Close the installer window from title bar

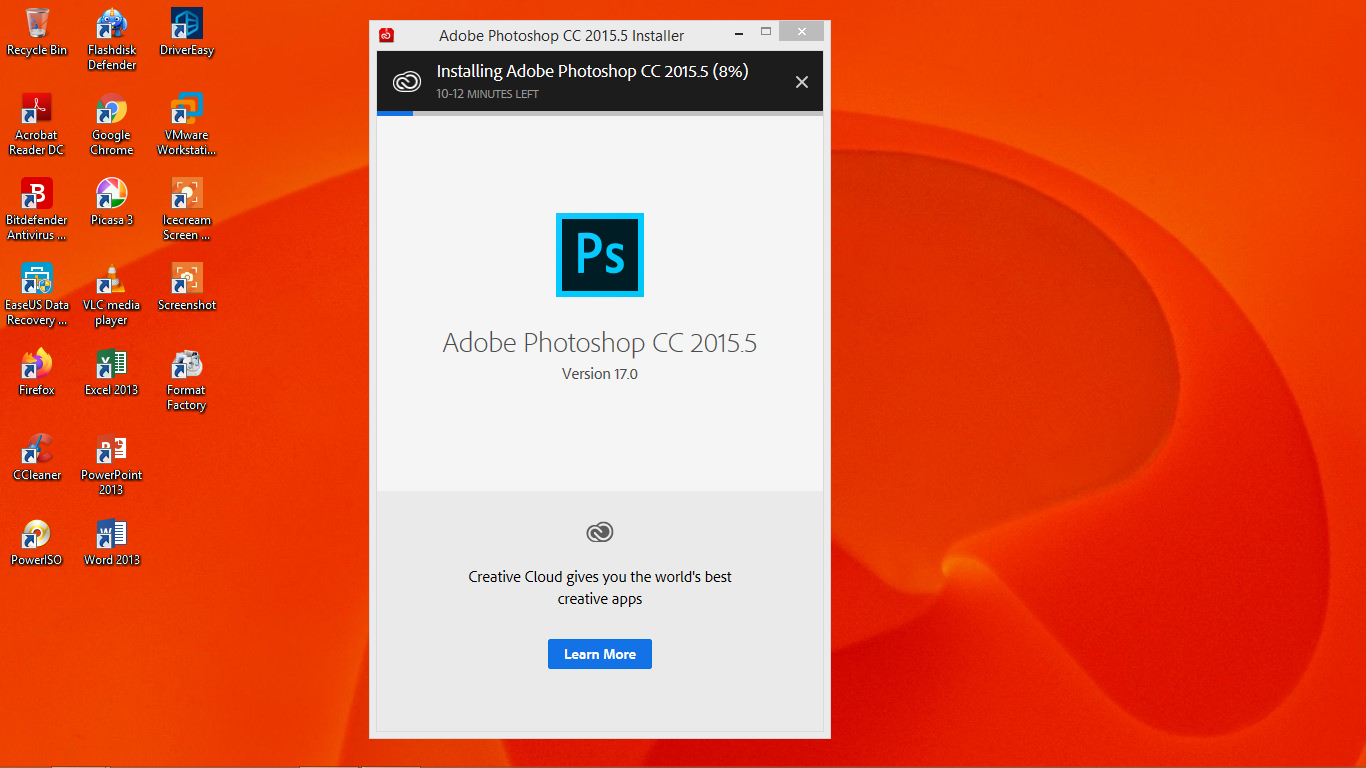(x=802, y=32)
